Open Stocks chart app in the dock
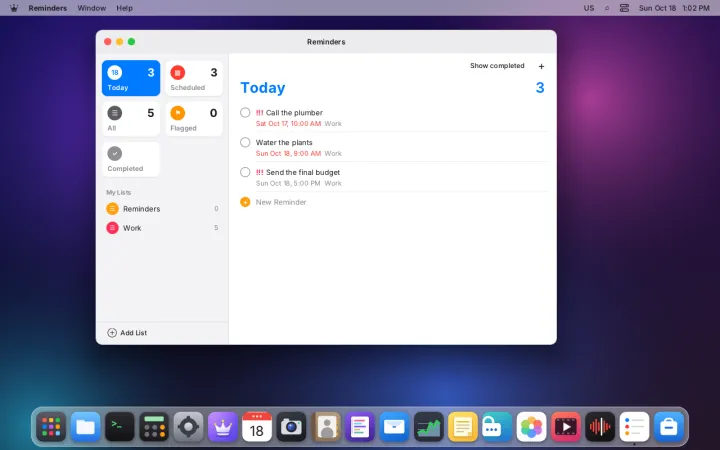The height and width of the screenshot is (450, 720). coord(428,427)
